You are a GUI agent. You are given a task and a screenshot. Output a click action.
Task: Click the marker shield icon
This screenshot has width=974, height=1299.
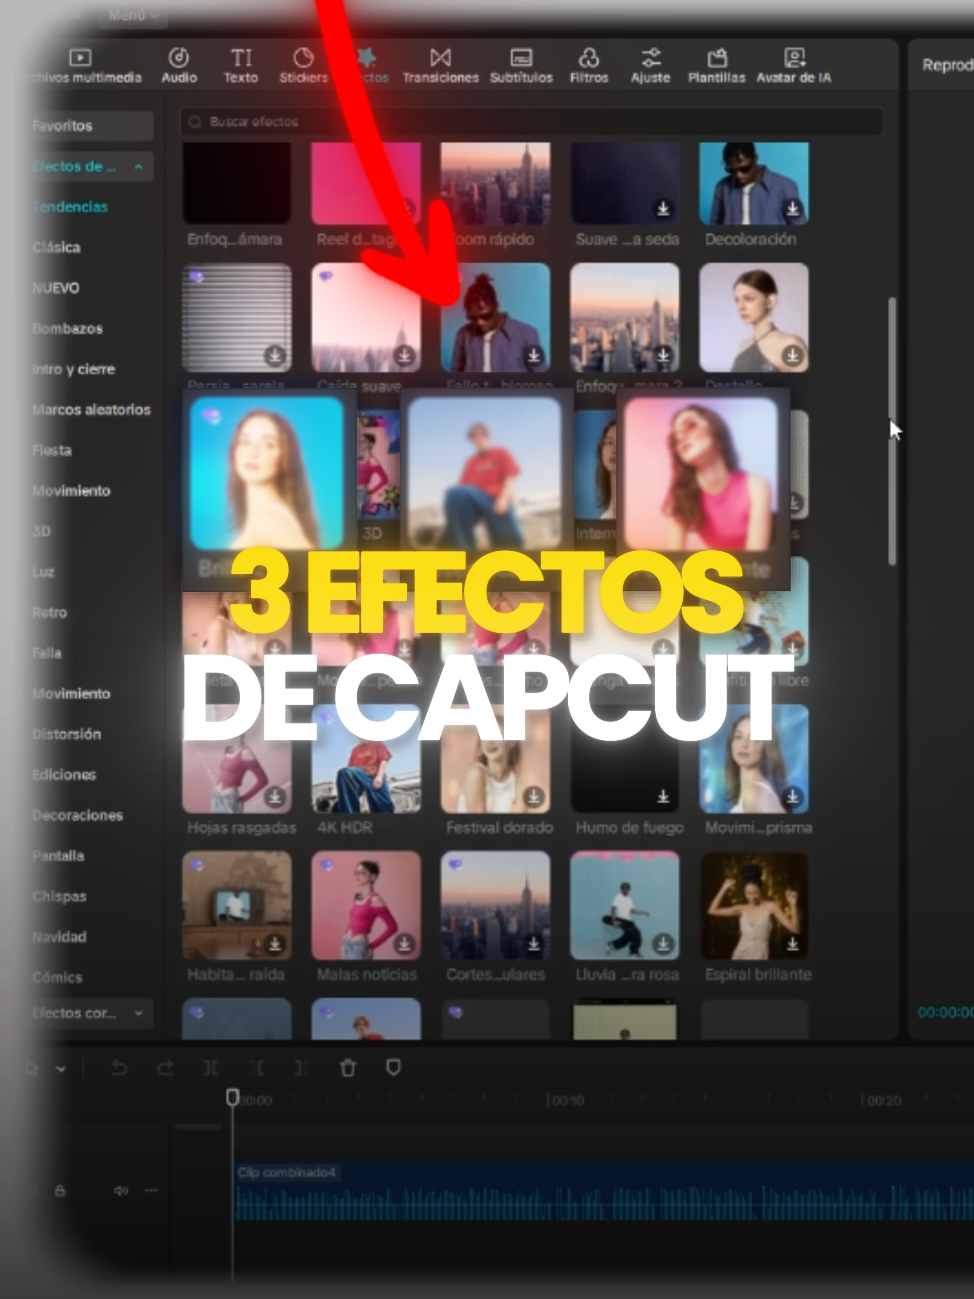coord(394,1068)
